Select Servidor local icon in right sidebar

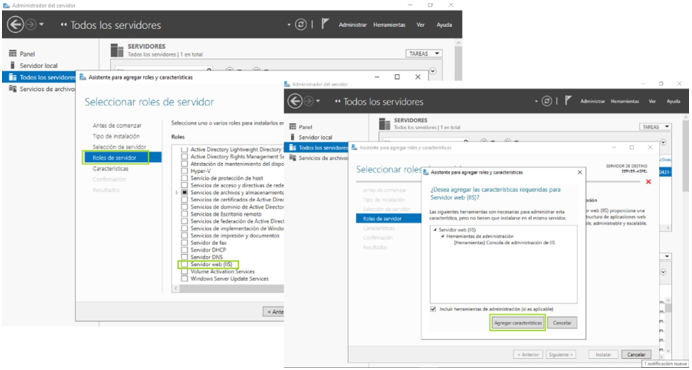click(x=292, y=137)
